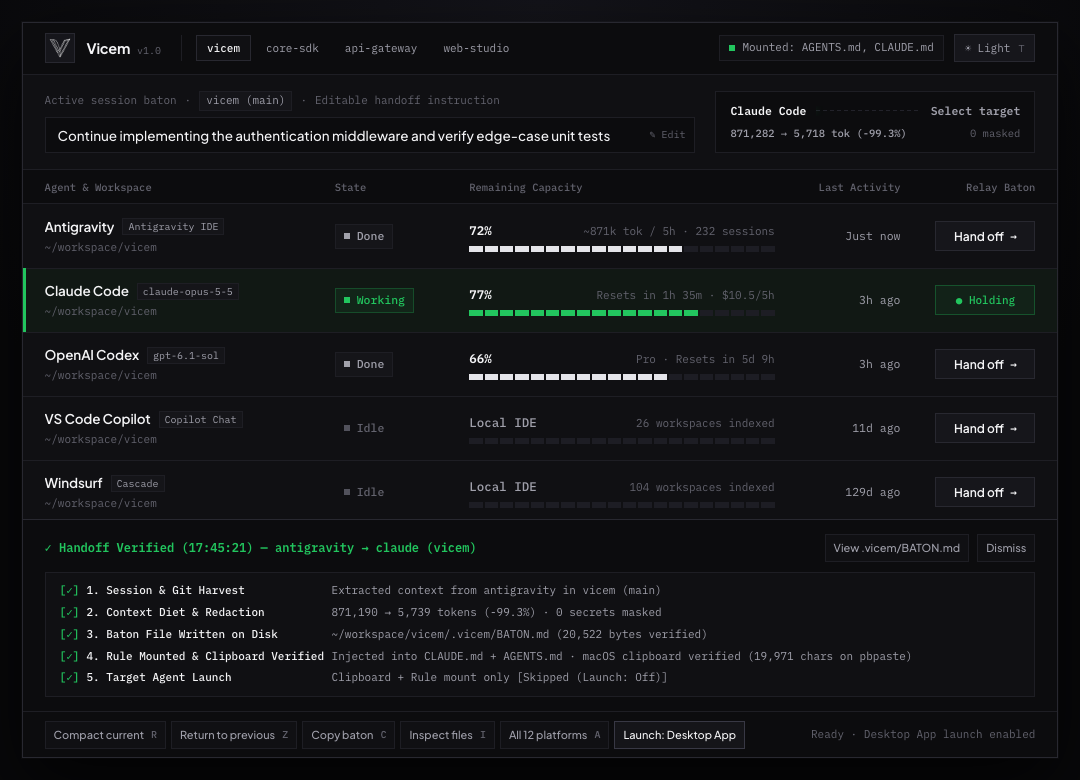This screenshot has height=780, width=1080.
Task: Show All 12 platforms
Action: [554, 735]
